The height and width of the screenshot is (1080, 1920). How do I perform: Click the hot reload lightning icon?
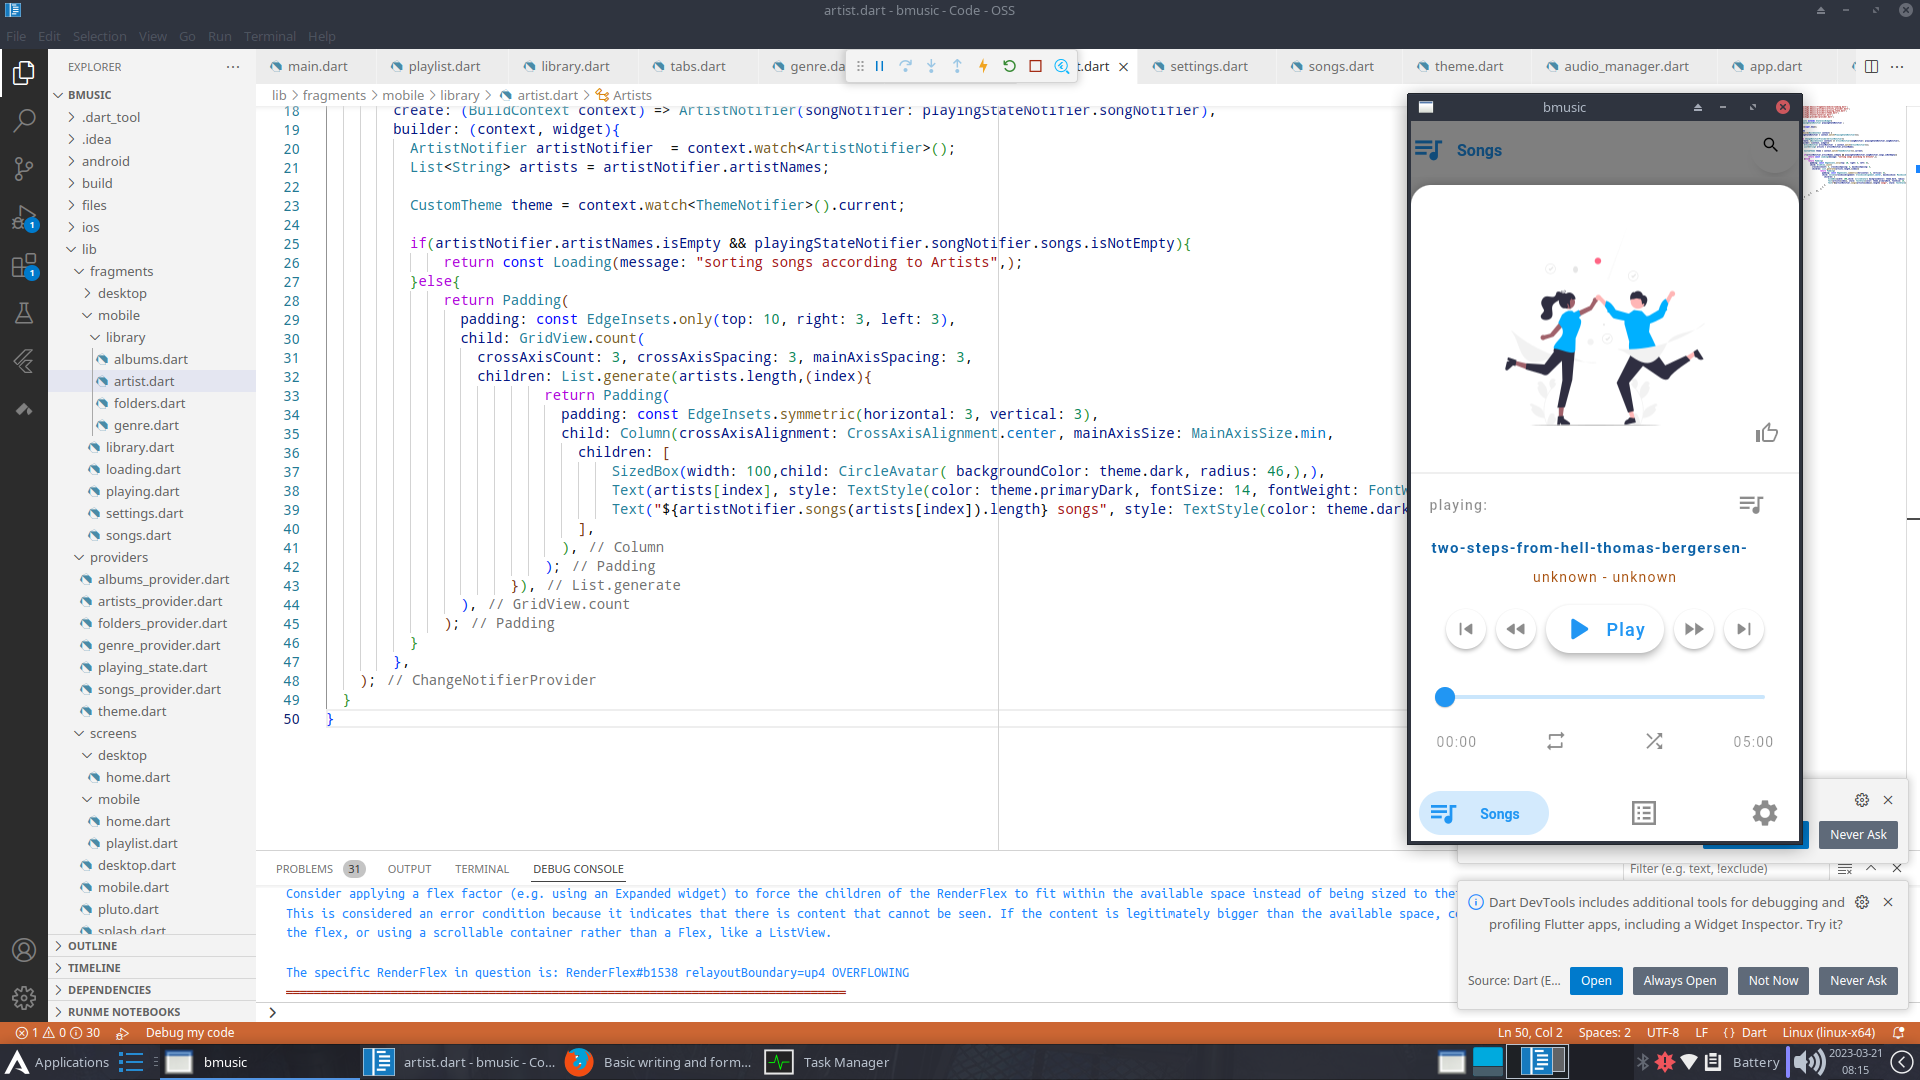tap(983, 66)
